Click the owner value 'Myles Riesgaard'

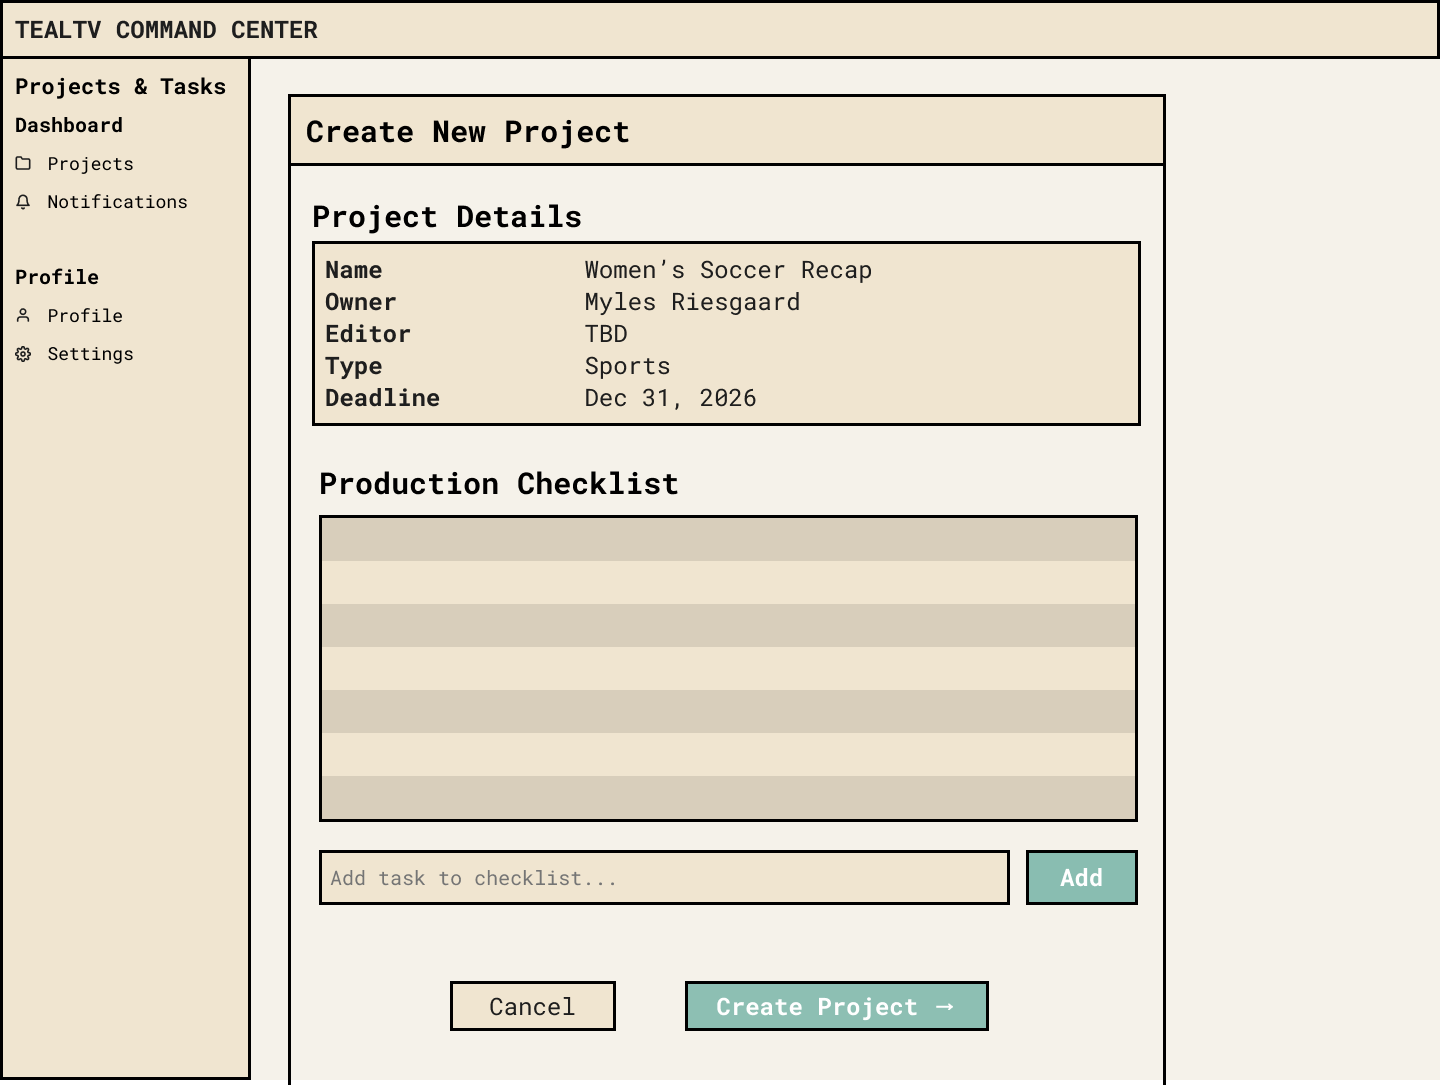[692, 302]
